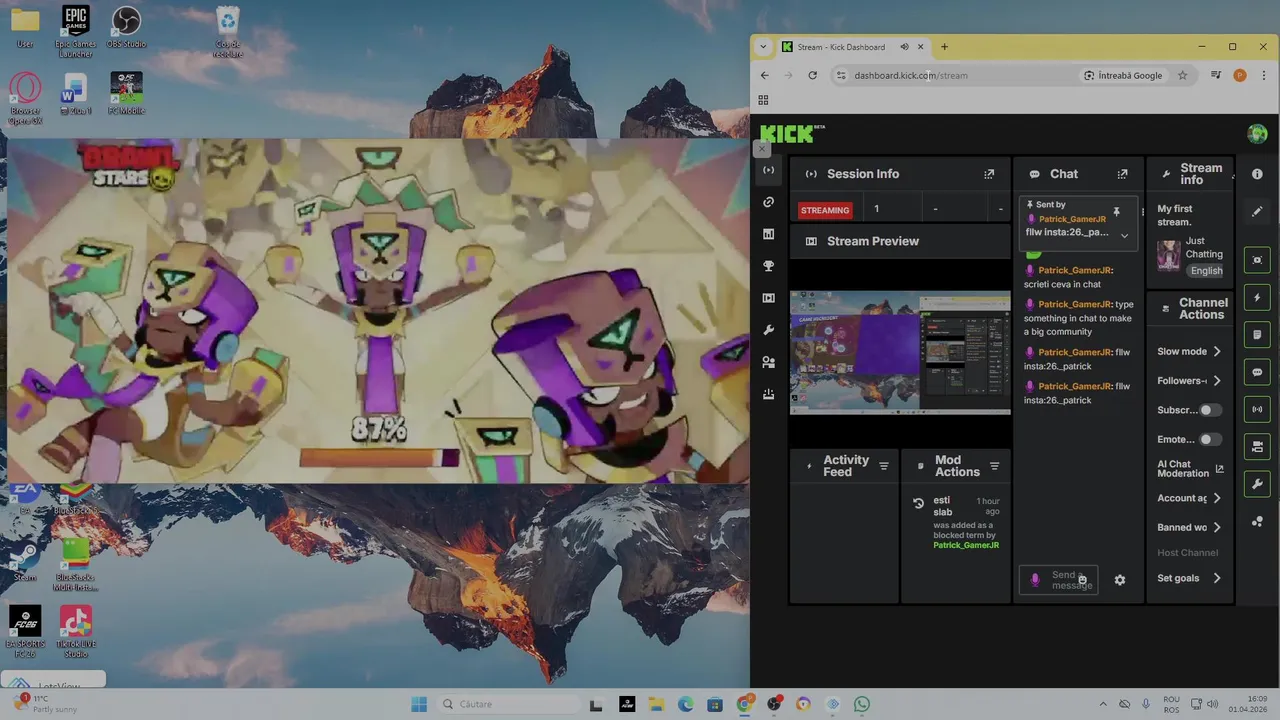This screenshot has height=720, width=1280.
Task: Open Mod Actions filter menu
Action: [x=994, y=466]
